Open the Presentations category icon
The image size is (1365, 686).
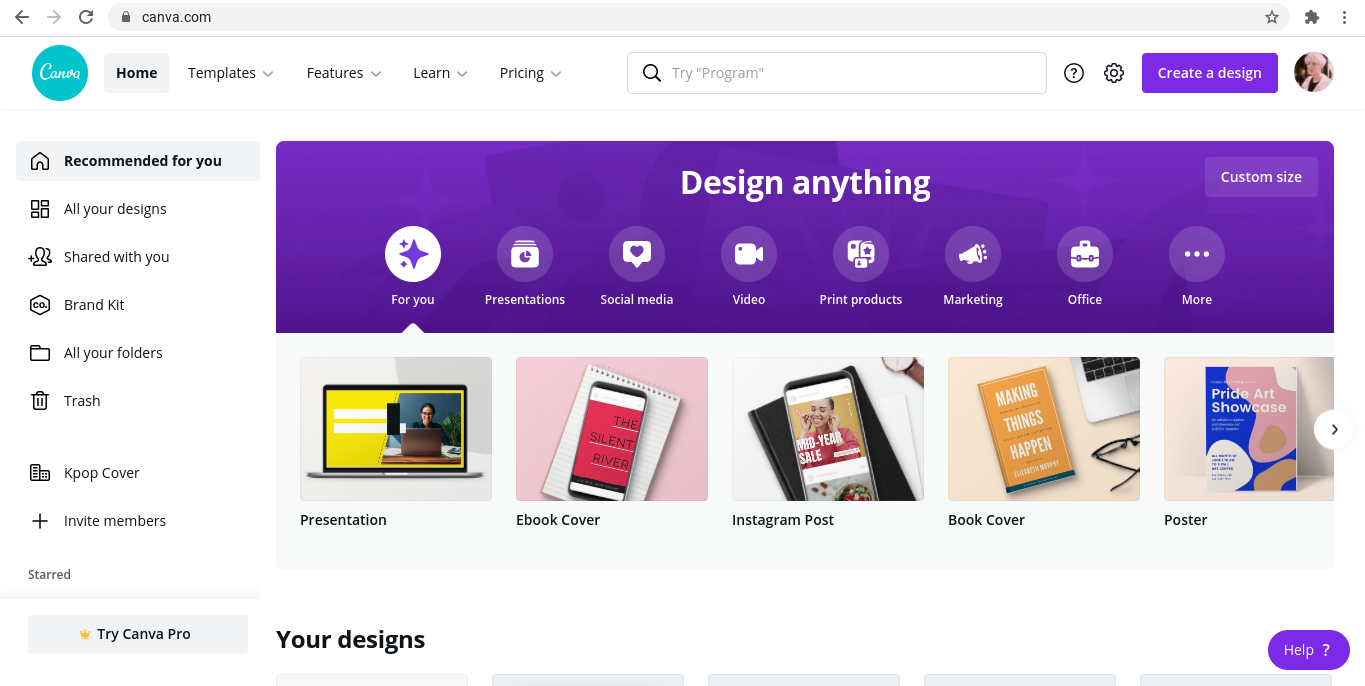click(x=525, y=254)
